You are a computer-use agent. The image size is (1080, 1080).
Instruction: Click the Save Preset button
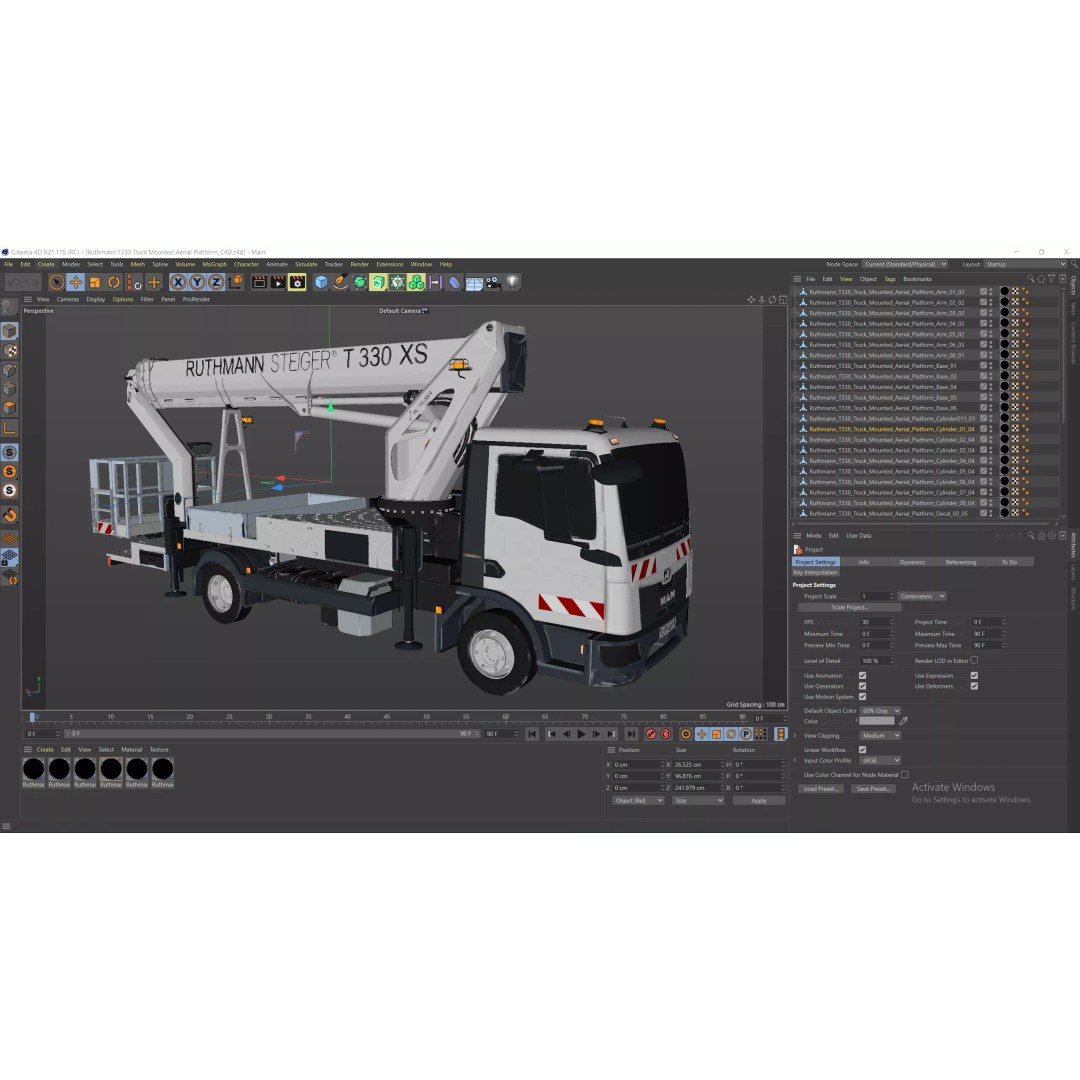pyautogui.click(x=873, y=789)
